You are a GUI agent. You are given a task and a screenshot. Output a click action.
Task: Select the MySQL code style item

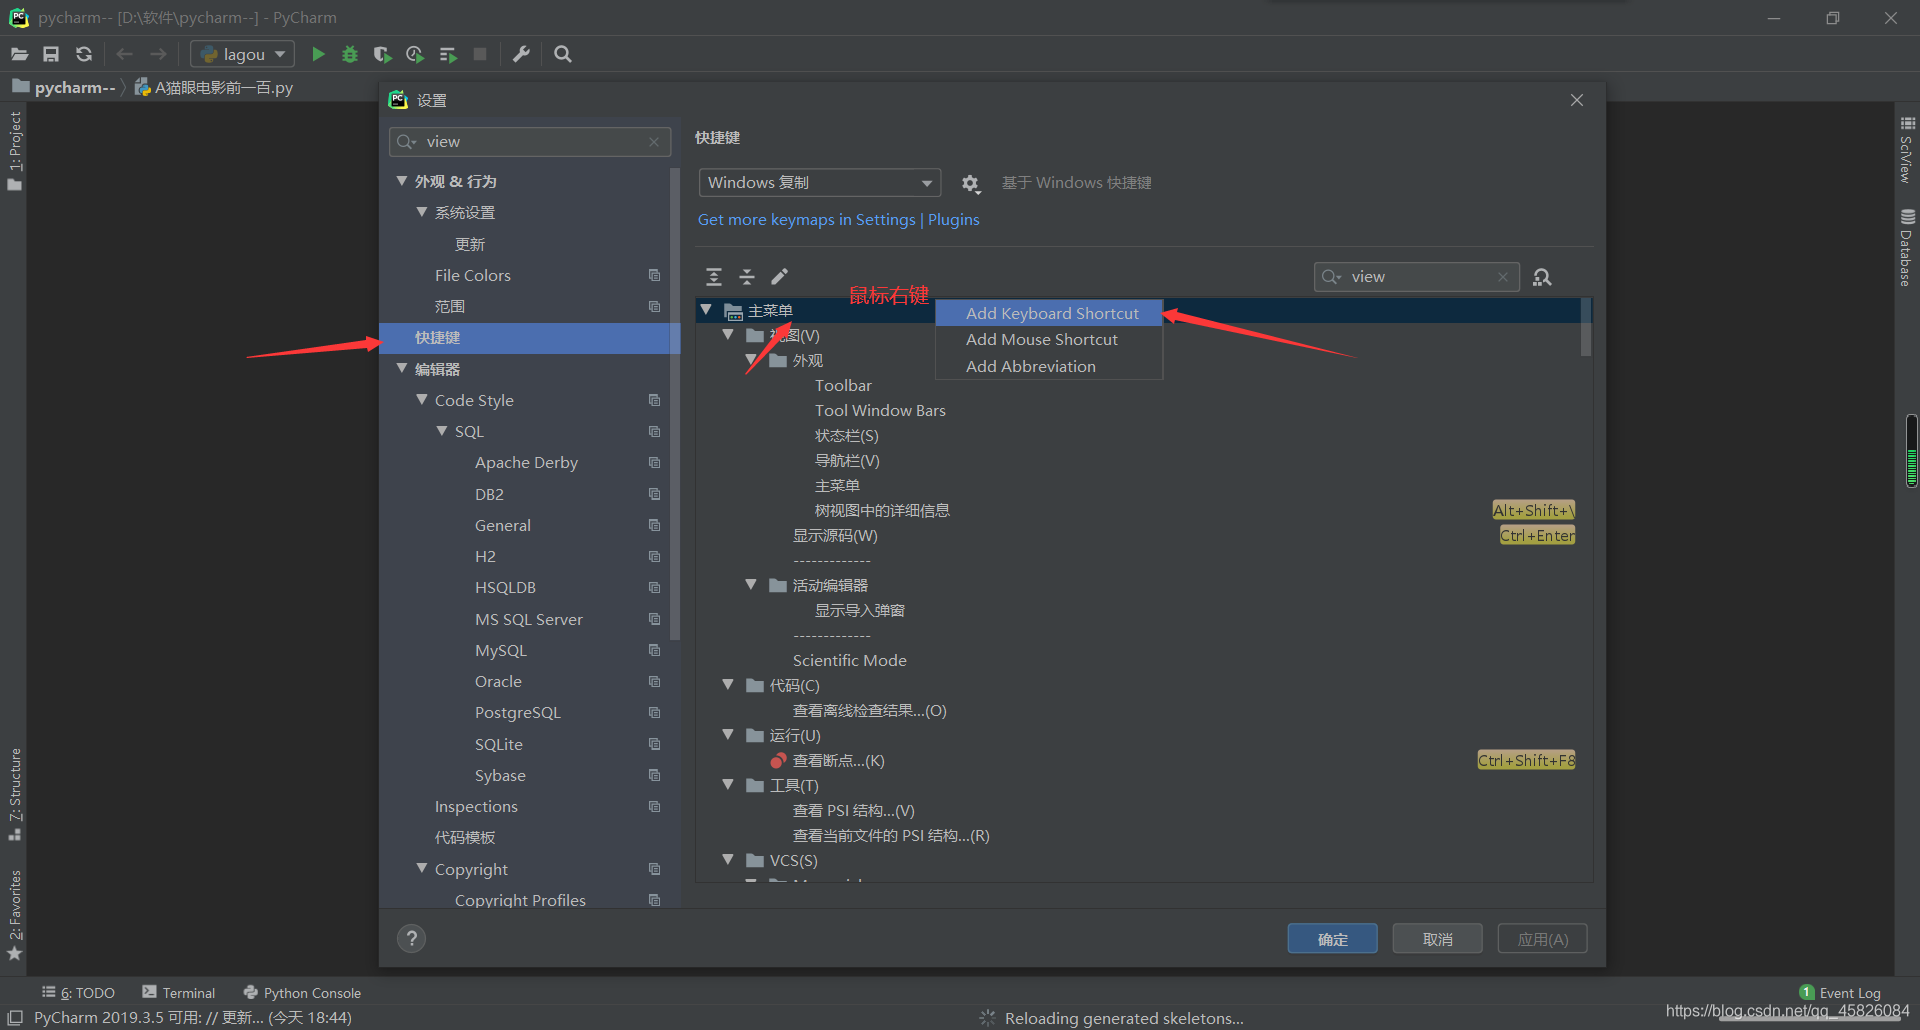(500, 650)
